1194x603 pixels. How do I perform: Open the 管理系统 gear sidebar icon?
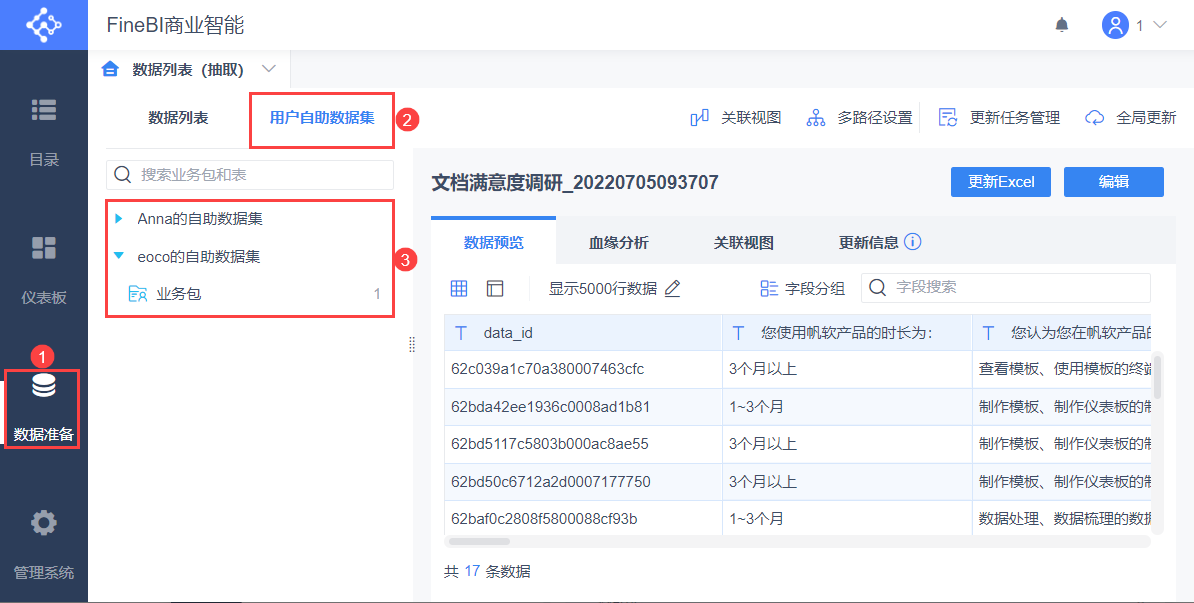coord(43,523)
